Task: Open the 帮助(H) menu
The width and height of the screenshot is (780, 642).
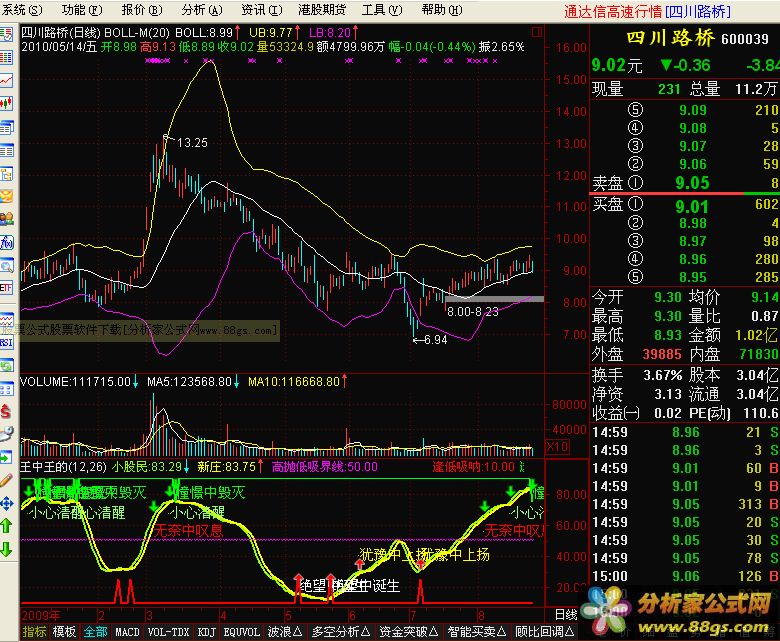Action: pyautogui.click(x=442, y=10)
